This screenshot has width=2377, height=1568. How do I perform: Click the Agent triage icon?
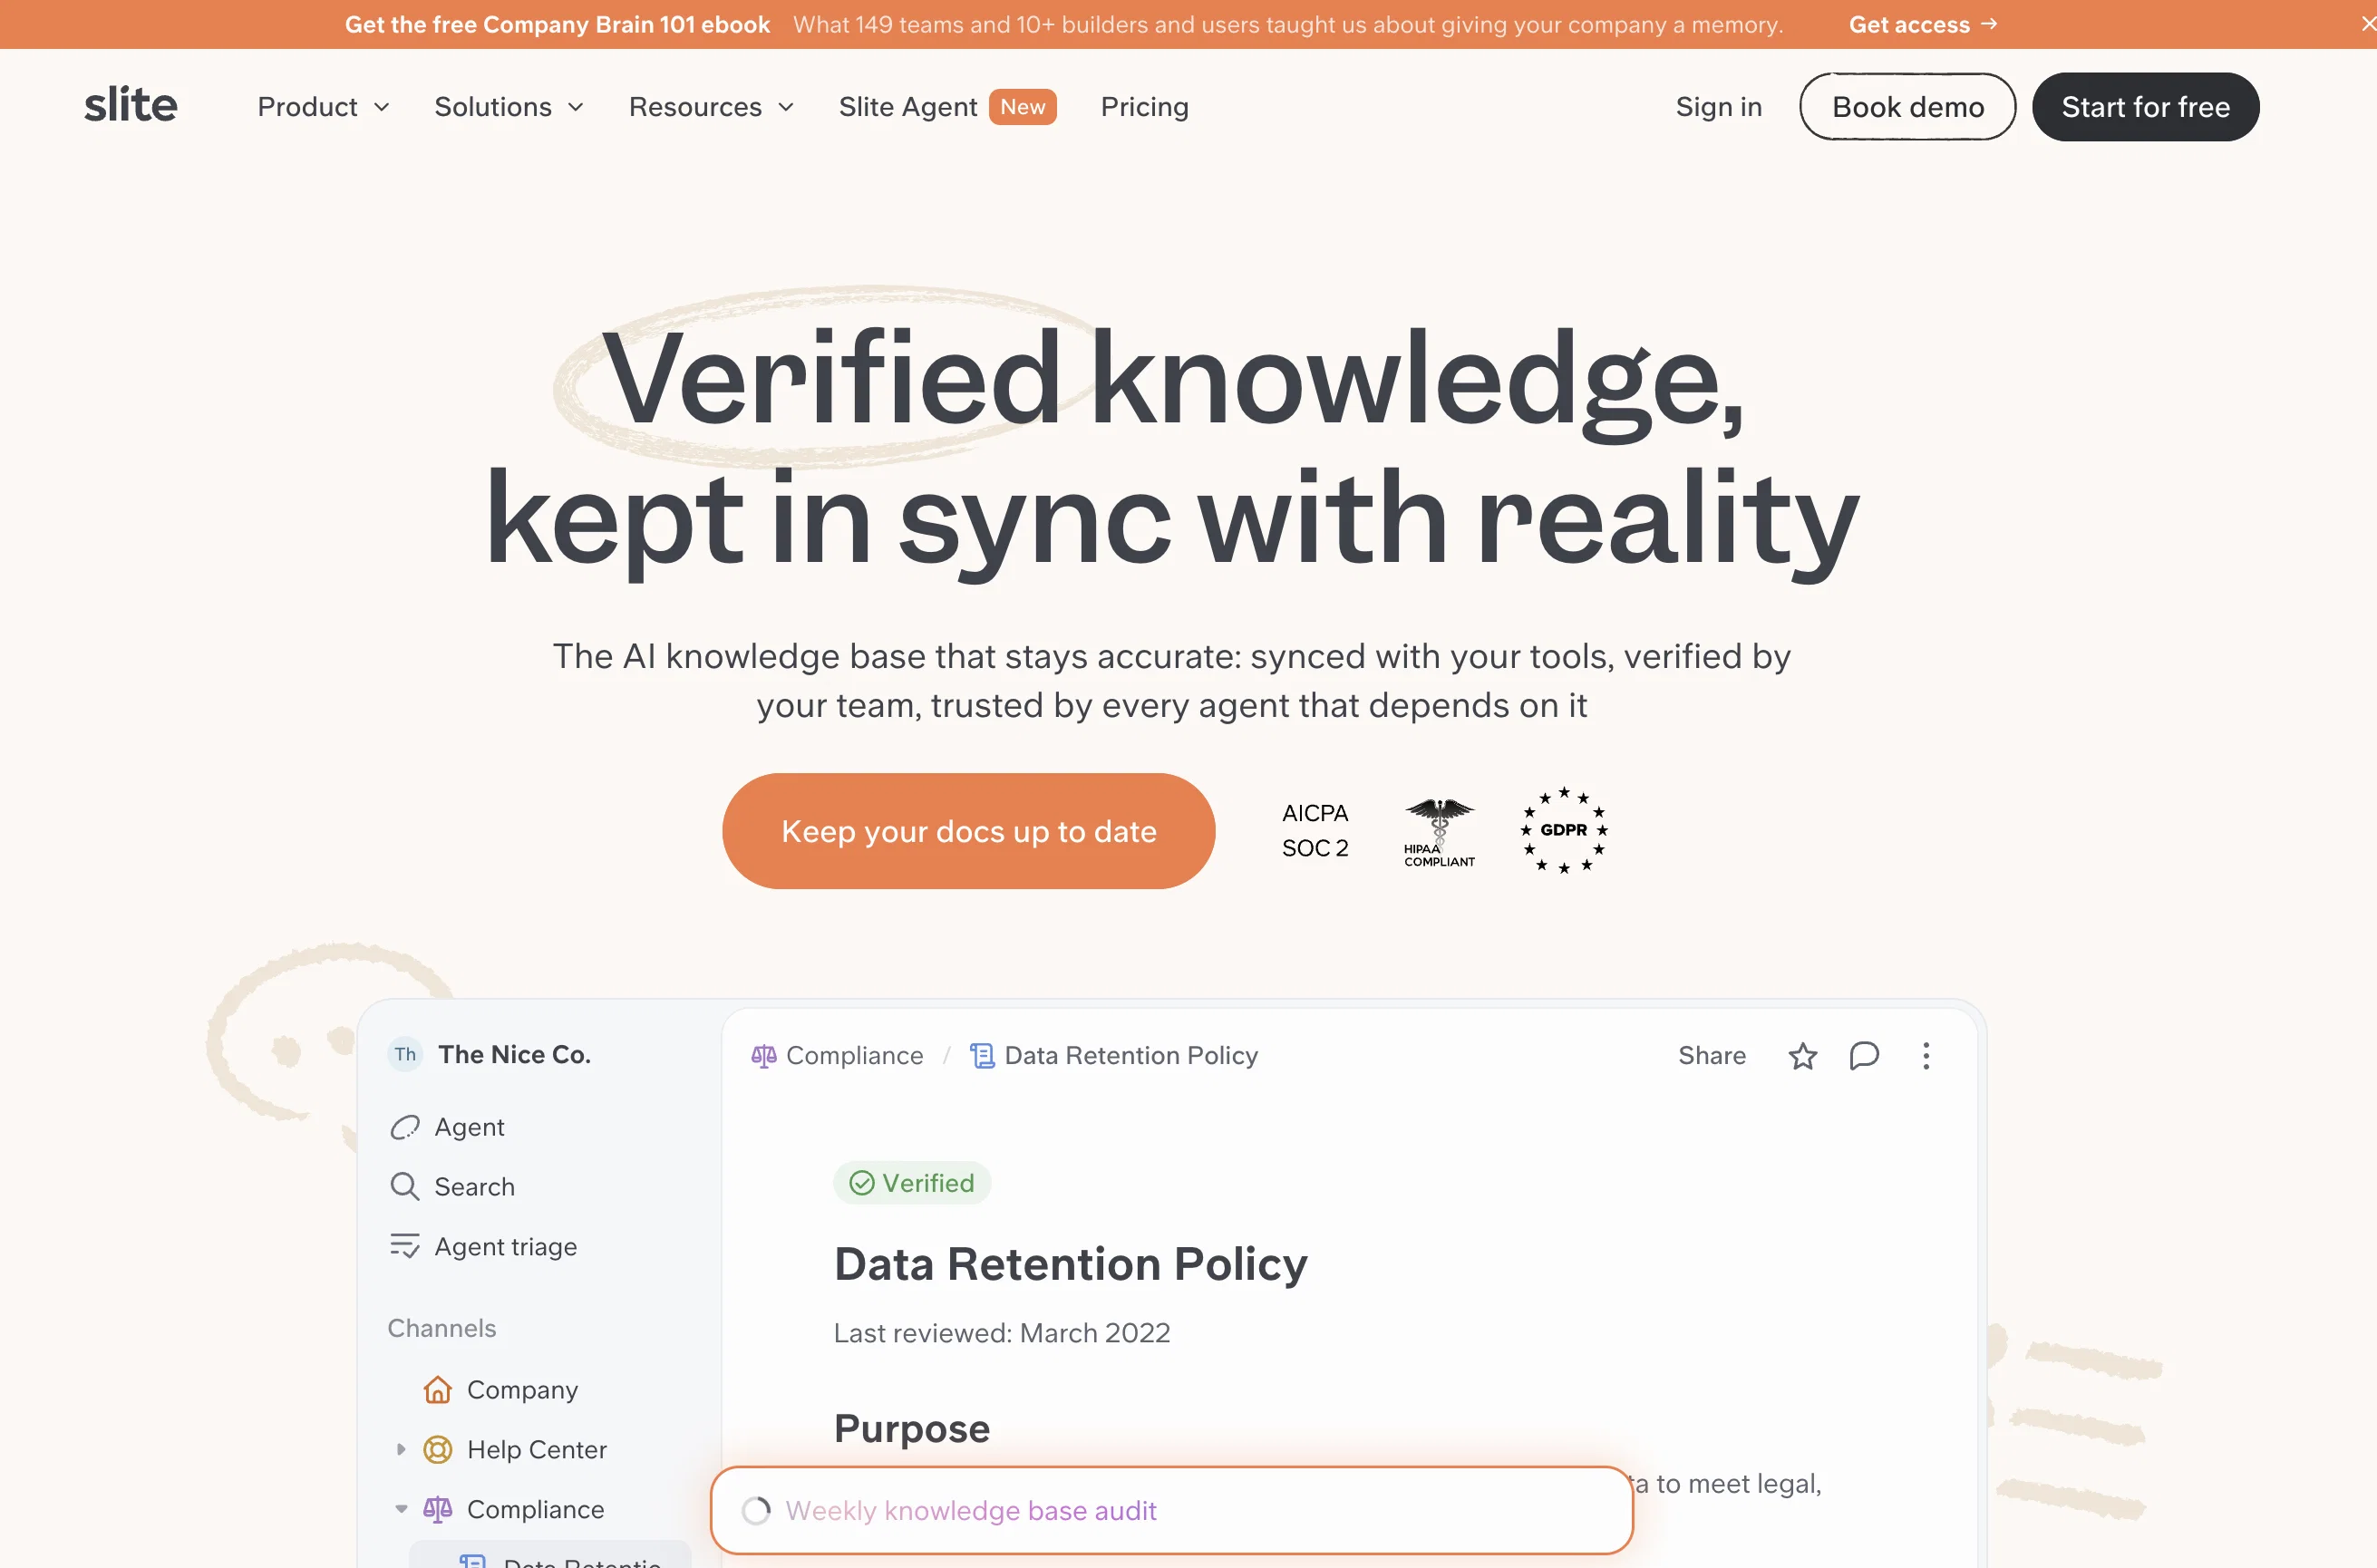click(405, 1246)
